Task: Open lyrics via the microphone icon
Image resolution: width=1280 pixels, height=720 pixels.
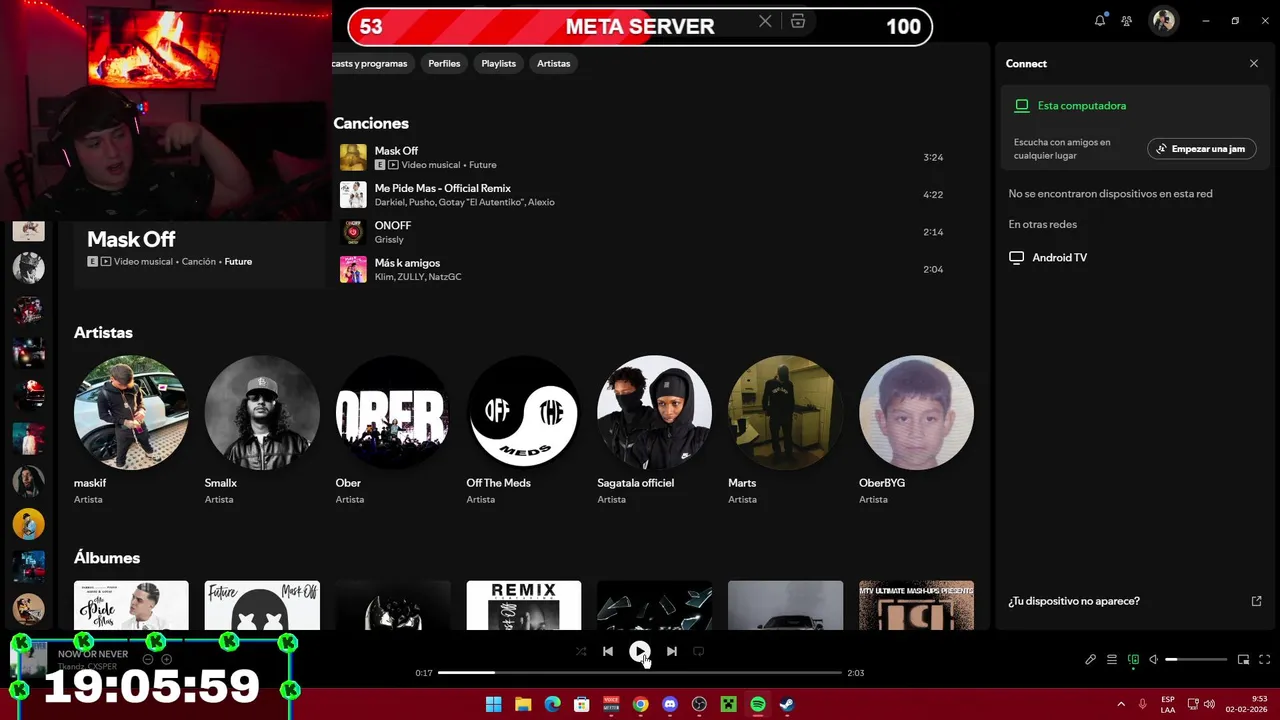Action: 1091,659
